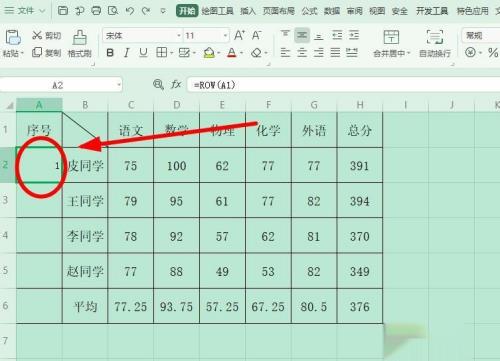The image size is (500, 361).
Task: Align text left
Action: click(285, 53)
